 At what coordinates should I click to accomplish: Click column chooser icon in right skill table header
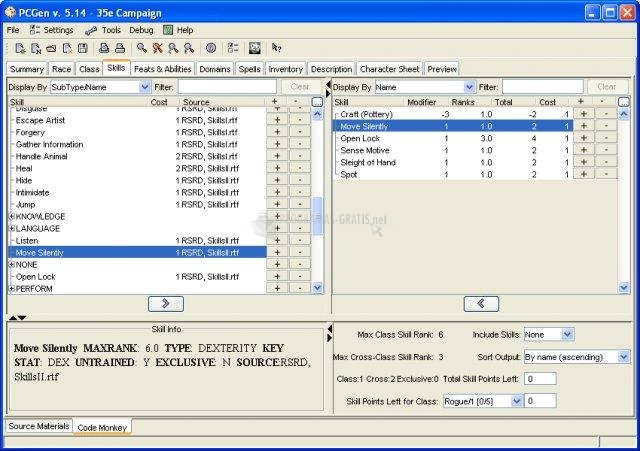[x=624, y=102]
